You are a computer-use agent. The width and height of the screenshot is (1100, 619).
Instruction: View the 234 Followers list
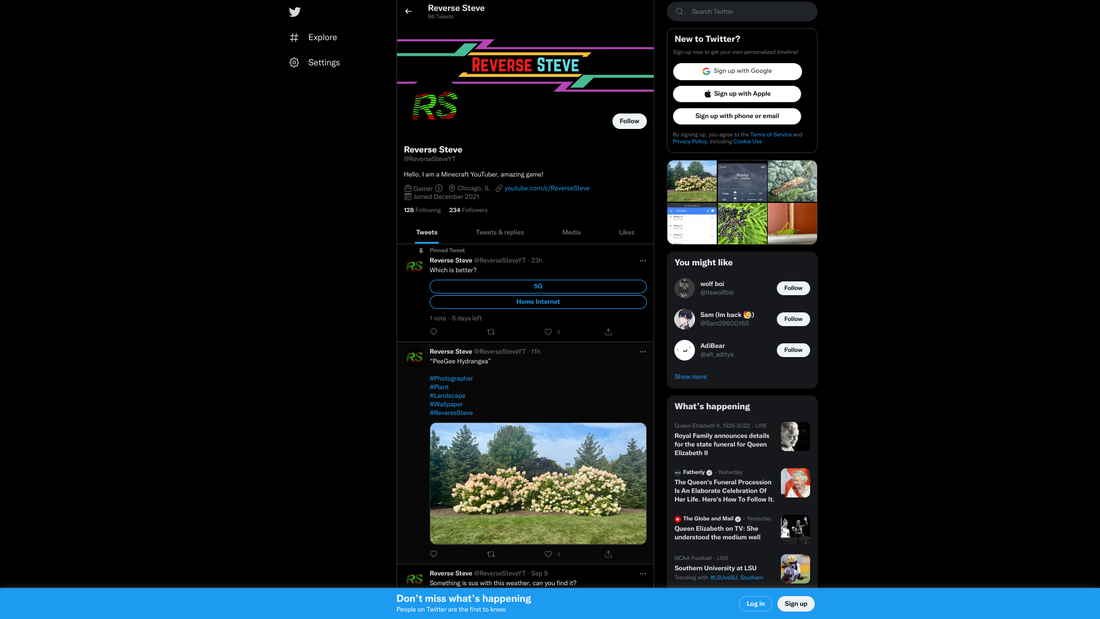click(x=468, y=210)
